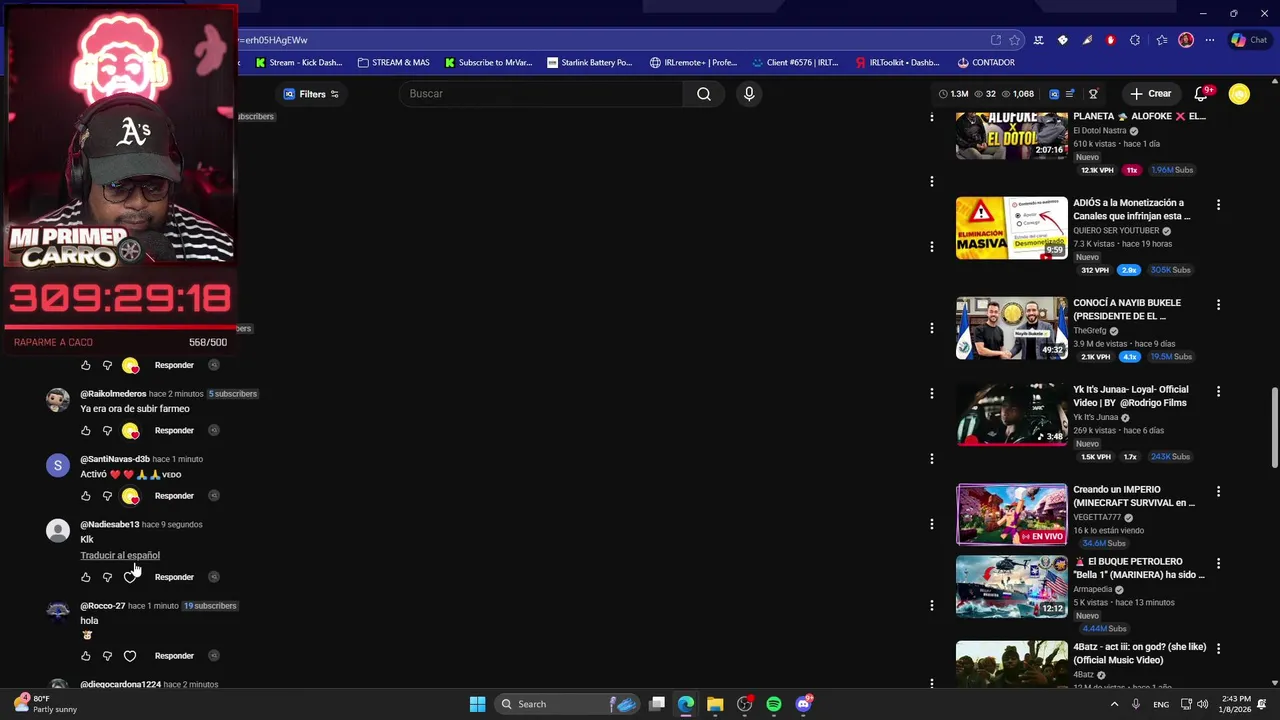Viewport: 1280px width, 720px height.
Task: Click the Windows taskbar Search box
Action: pos(568,704)
